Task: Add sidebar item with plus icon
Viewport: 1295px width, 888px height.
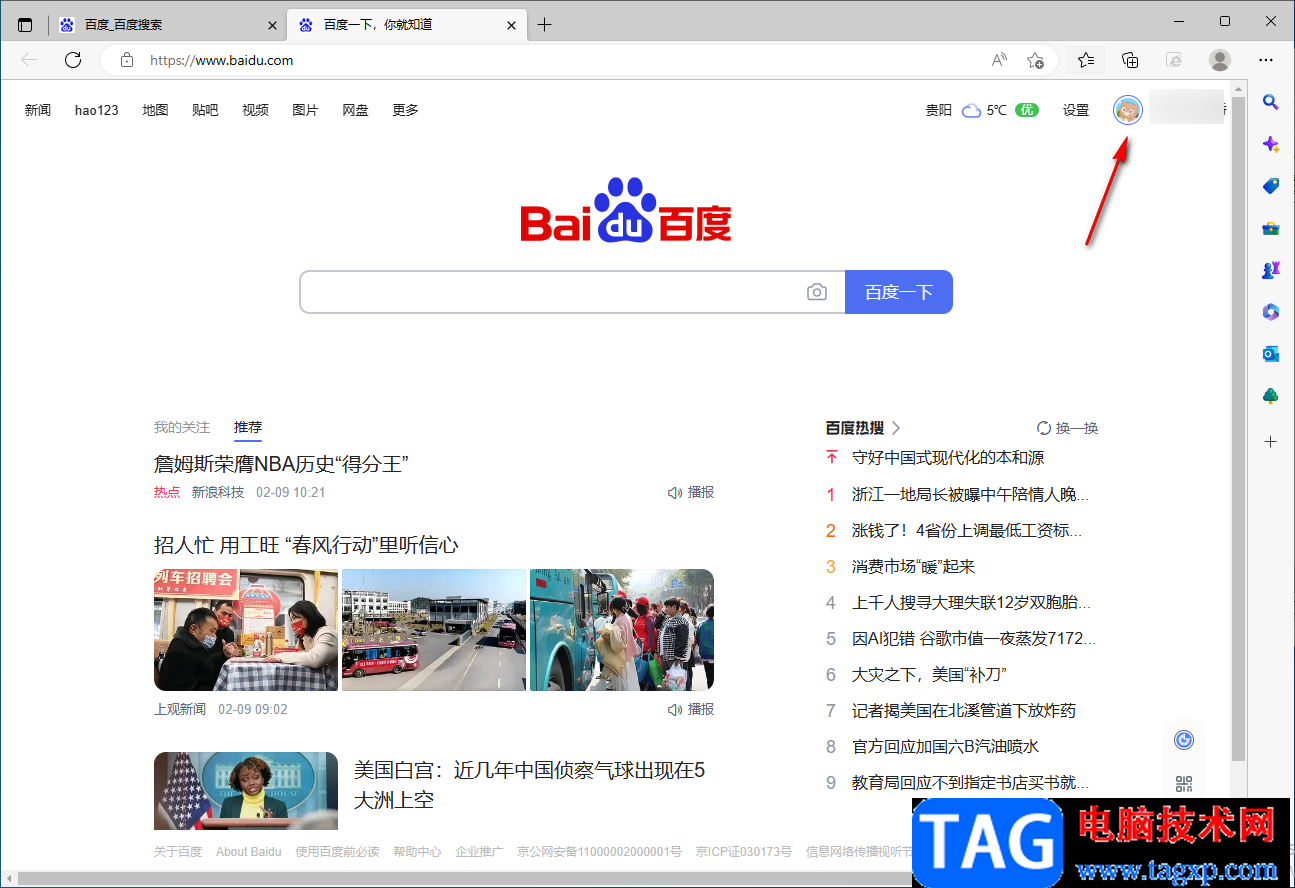Action: click(x=1271, y=441)
